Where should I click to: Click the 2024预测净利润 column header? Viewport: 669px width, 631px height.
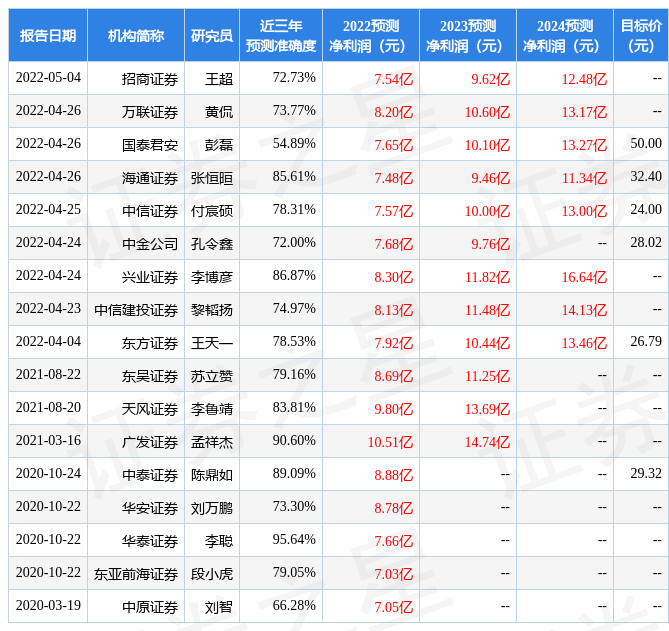pos(564,35)
